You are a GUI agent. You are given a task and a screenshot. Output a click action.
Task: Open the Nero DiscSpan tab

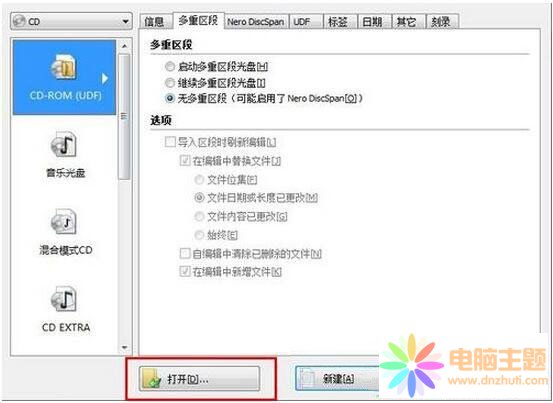[x=256, y=22]
